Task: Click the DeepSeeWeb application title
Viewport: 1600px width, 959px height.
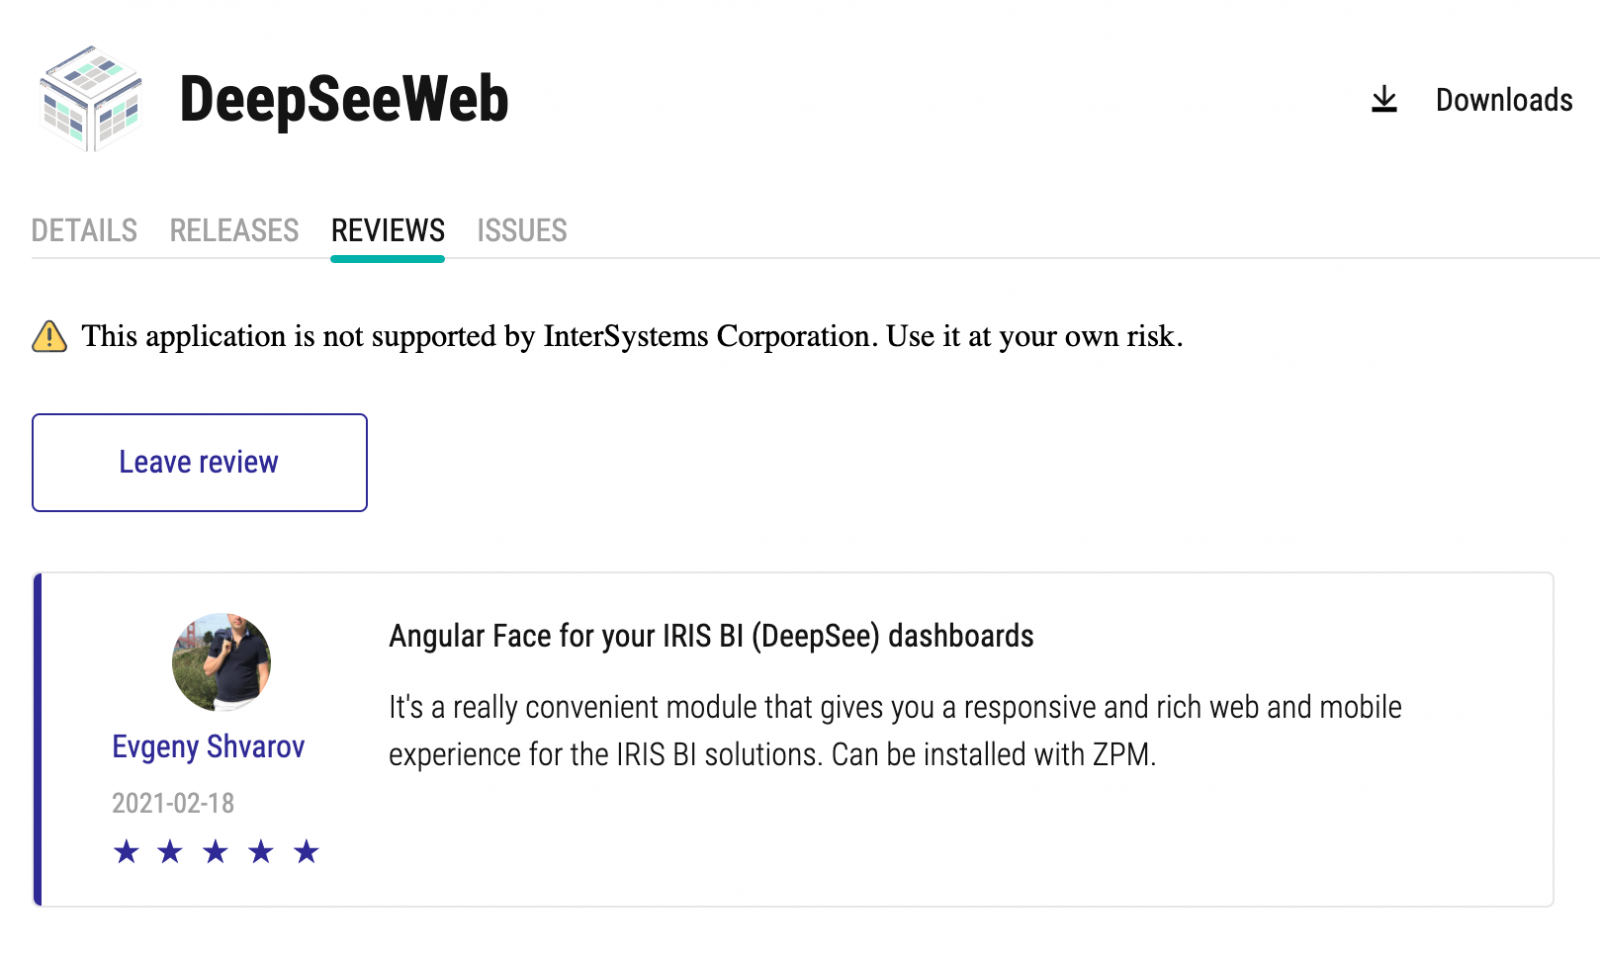Action: click(344, 99)
